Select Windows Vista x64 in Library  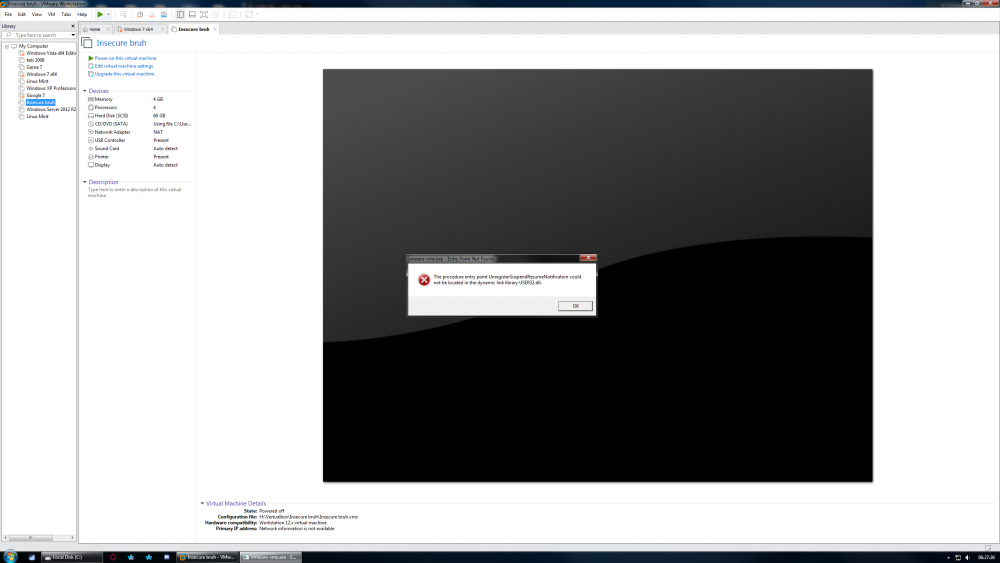coord(50,53)
